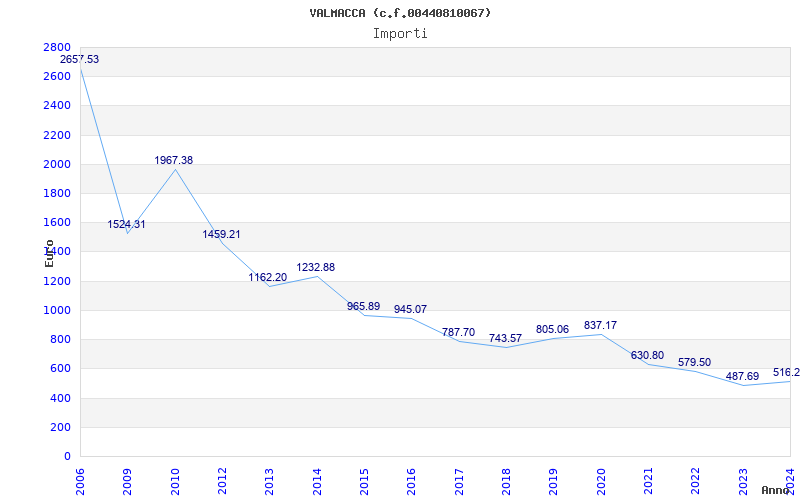This screenshot has height=500, width=800.
Task: Click the 2020 x-axis year label
Action: [x=601, y=481]
